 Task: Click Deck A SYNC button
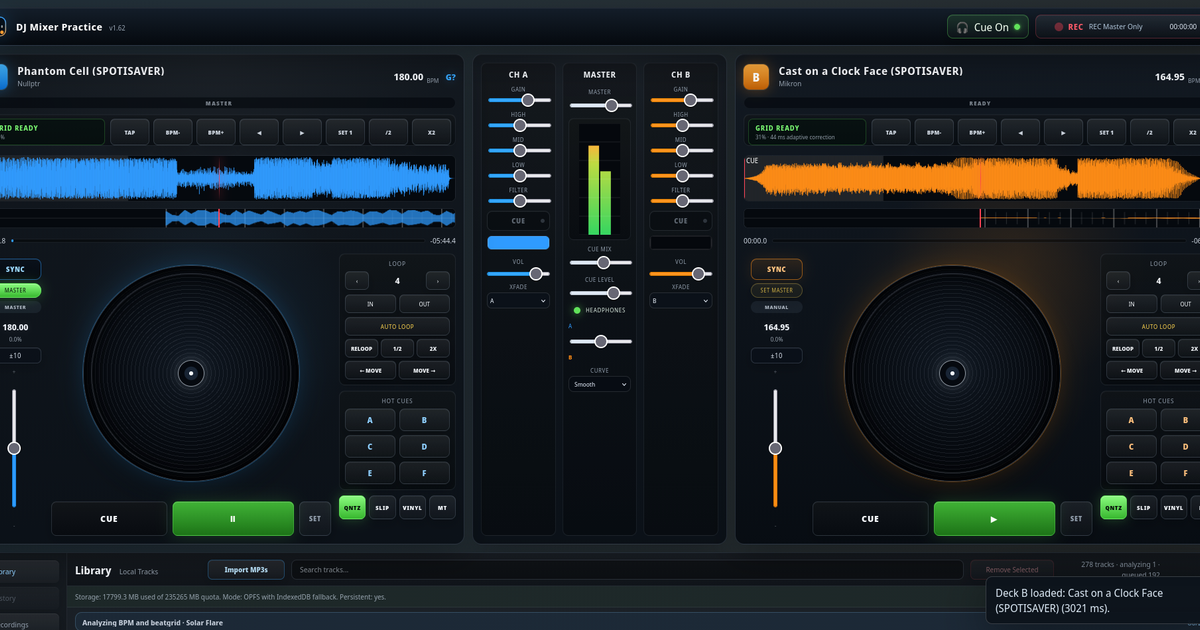(17, 269)
